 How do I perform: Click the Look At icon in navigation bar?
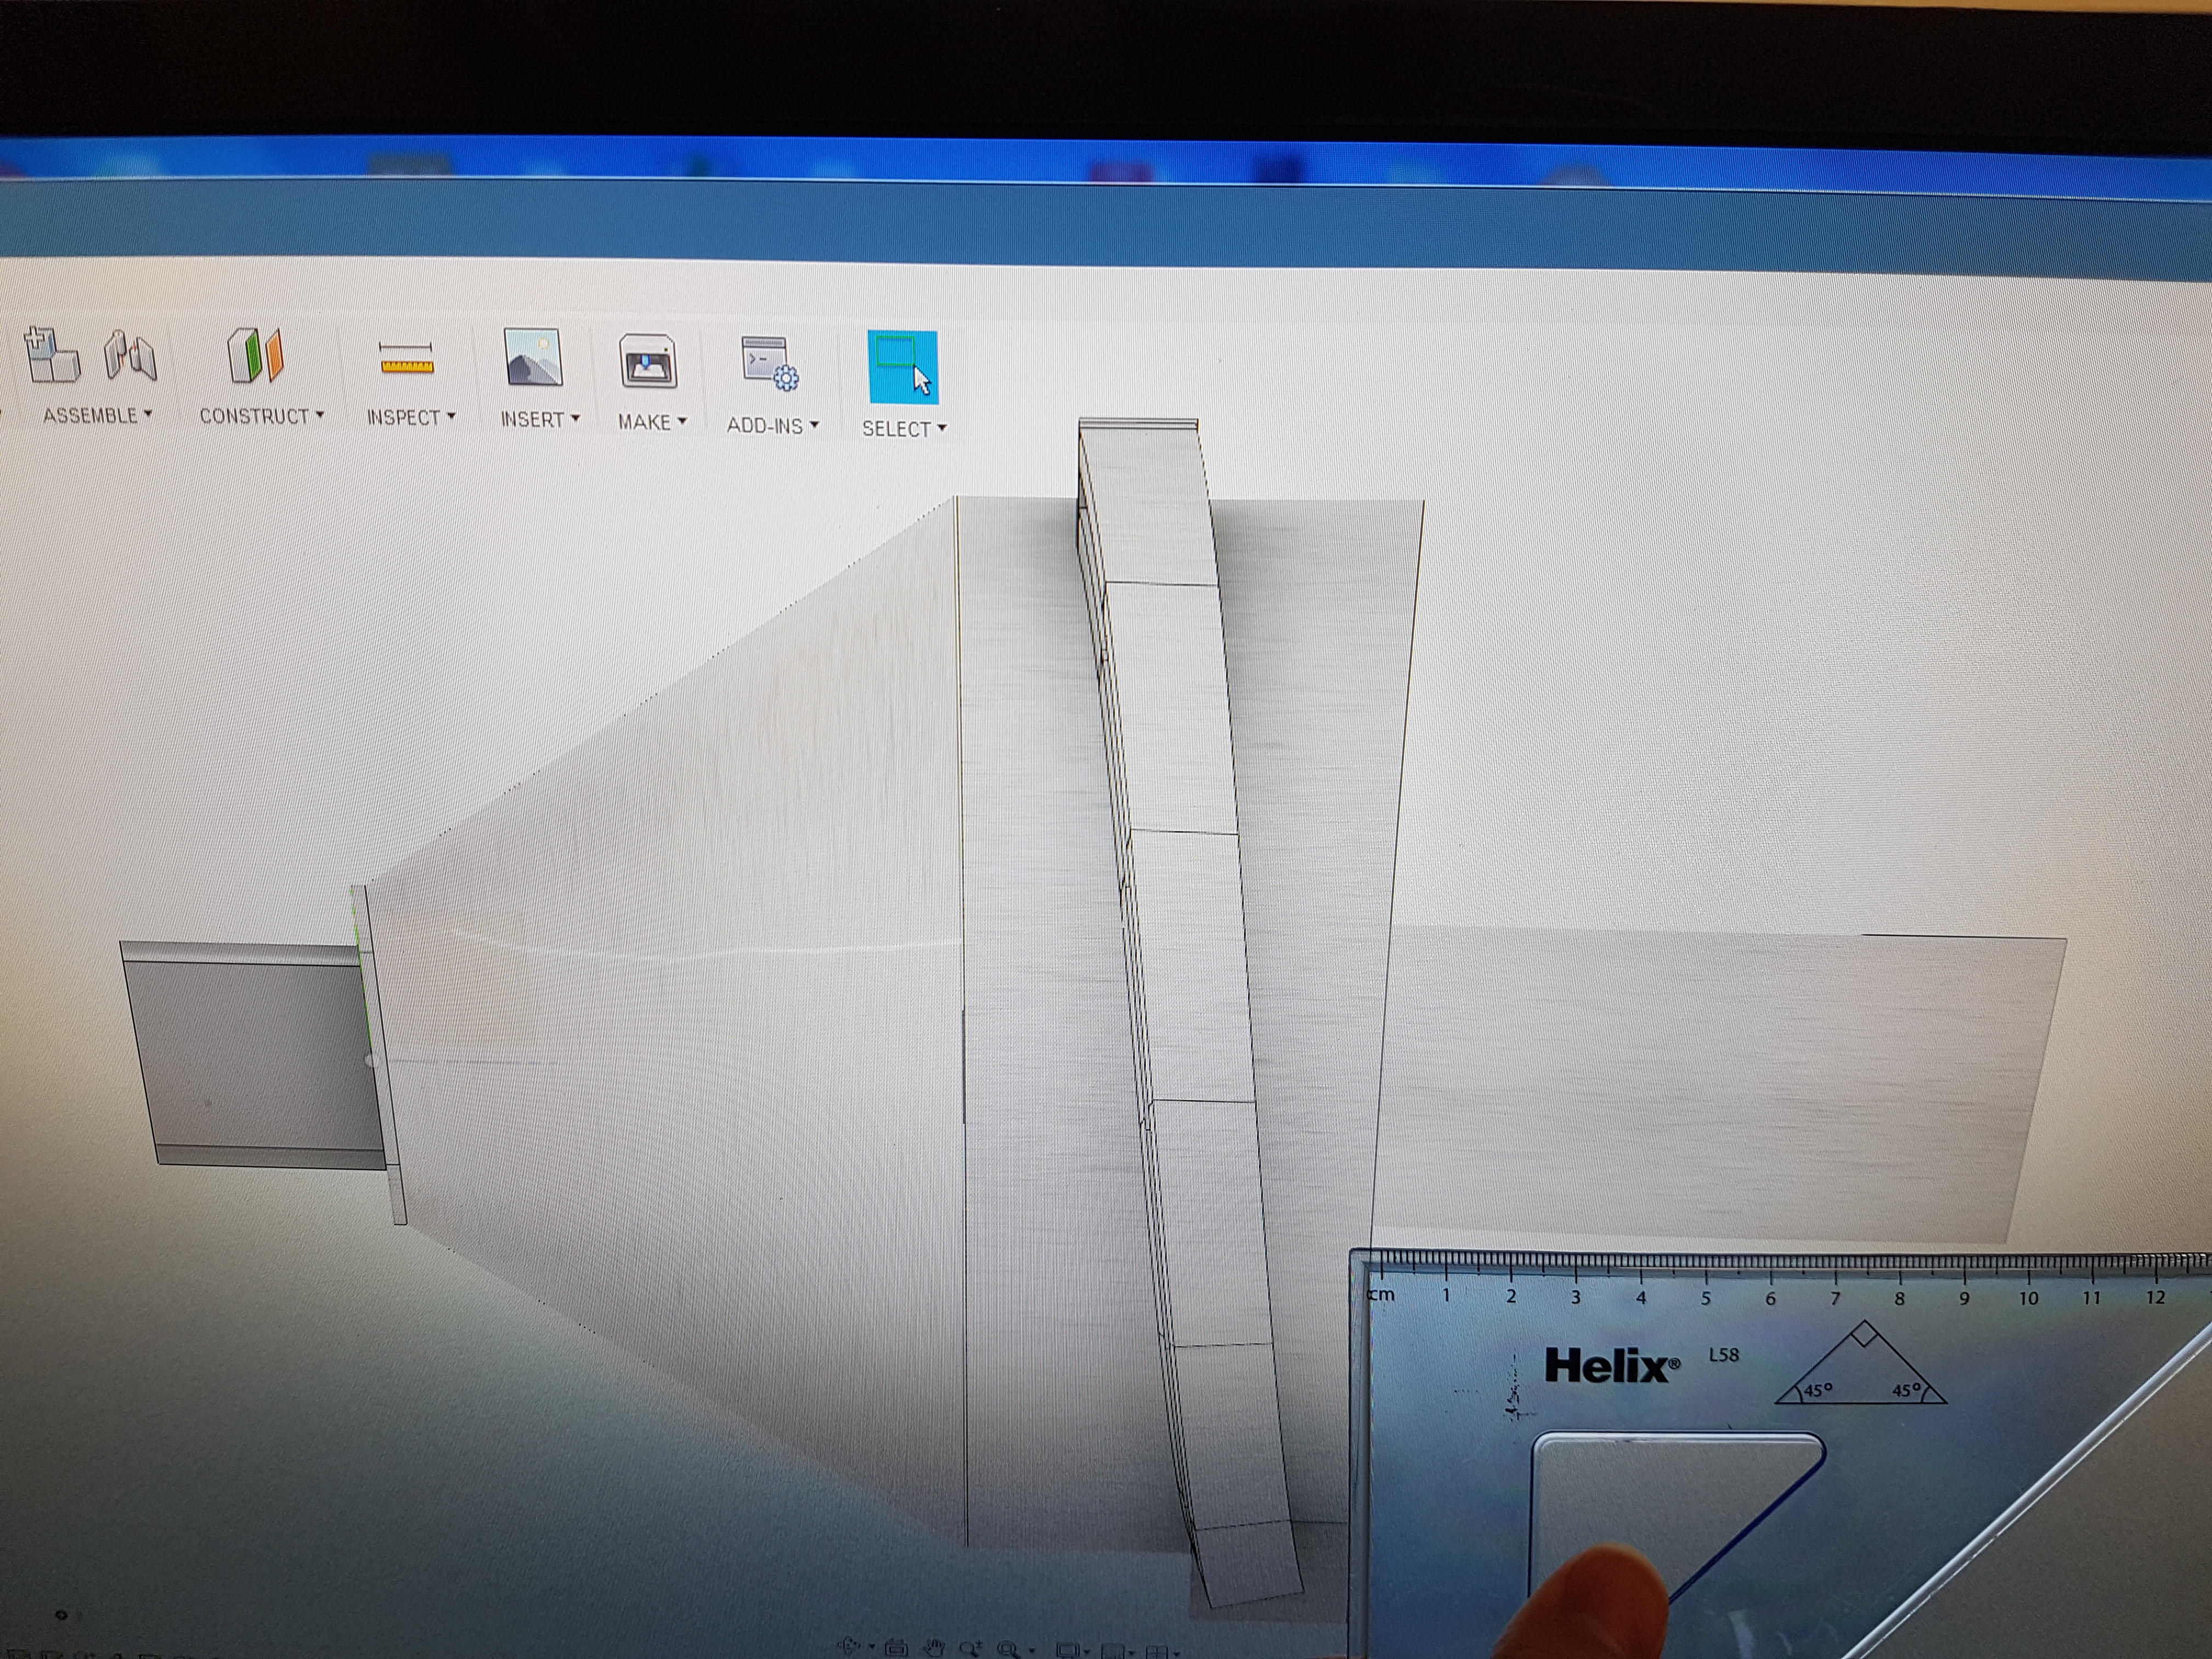(x=897, y=1648)
